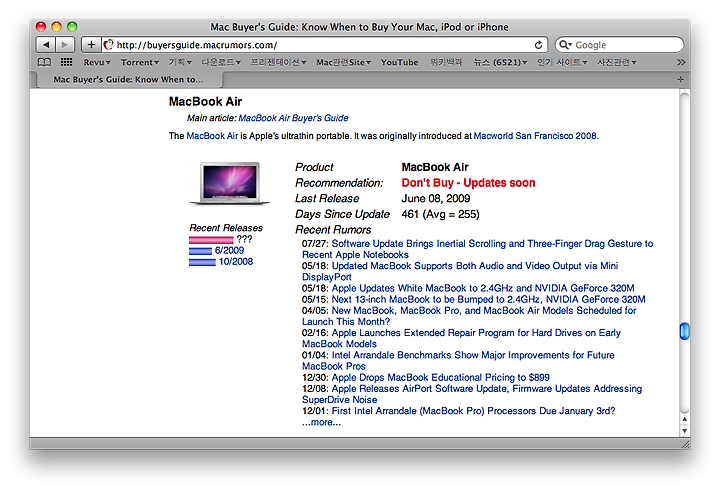Click the blue 10/2008 release bar
The image size is (720, 490).
(202, 262)
